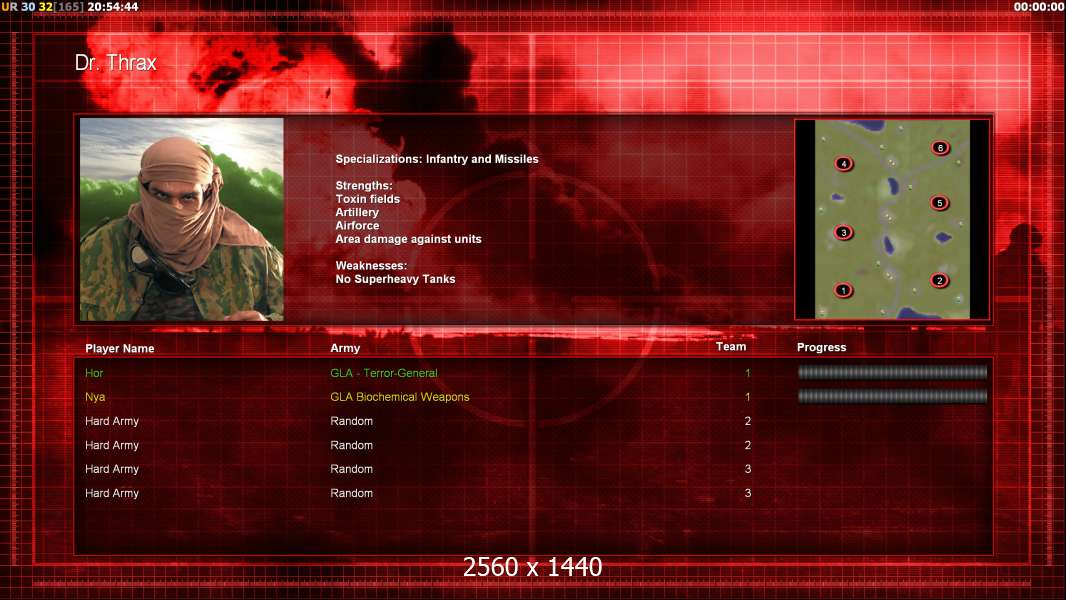Screen dimensions: 1066x600
Task: Click Specializations: Infantry and Missiles text
Action: tap(436, 159)
